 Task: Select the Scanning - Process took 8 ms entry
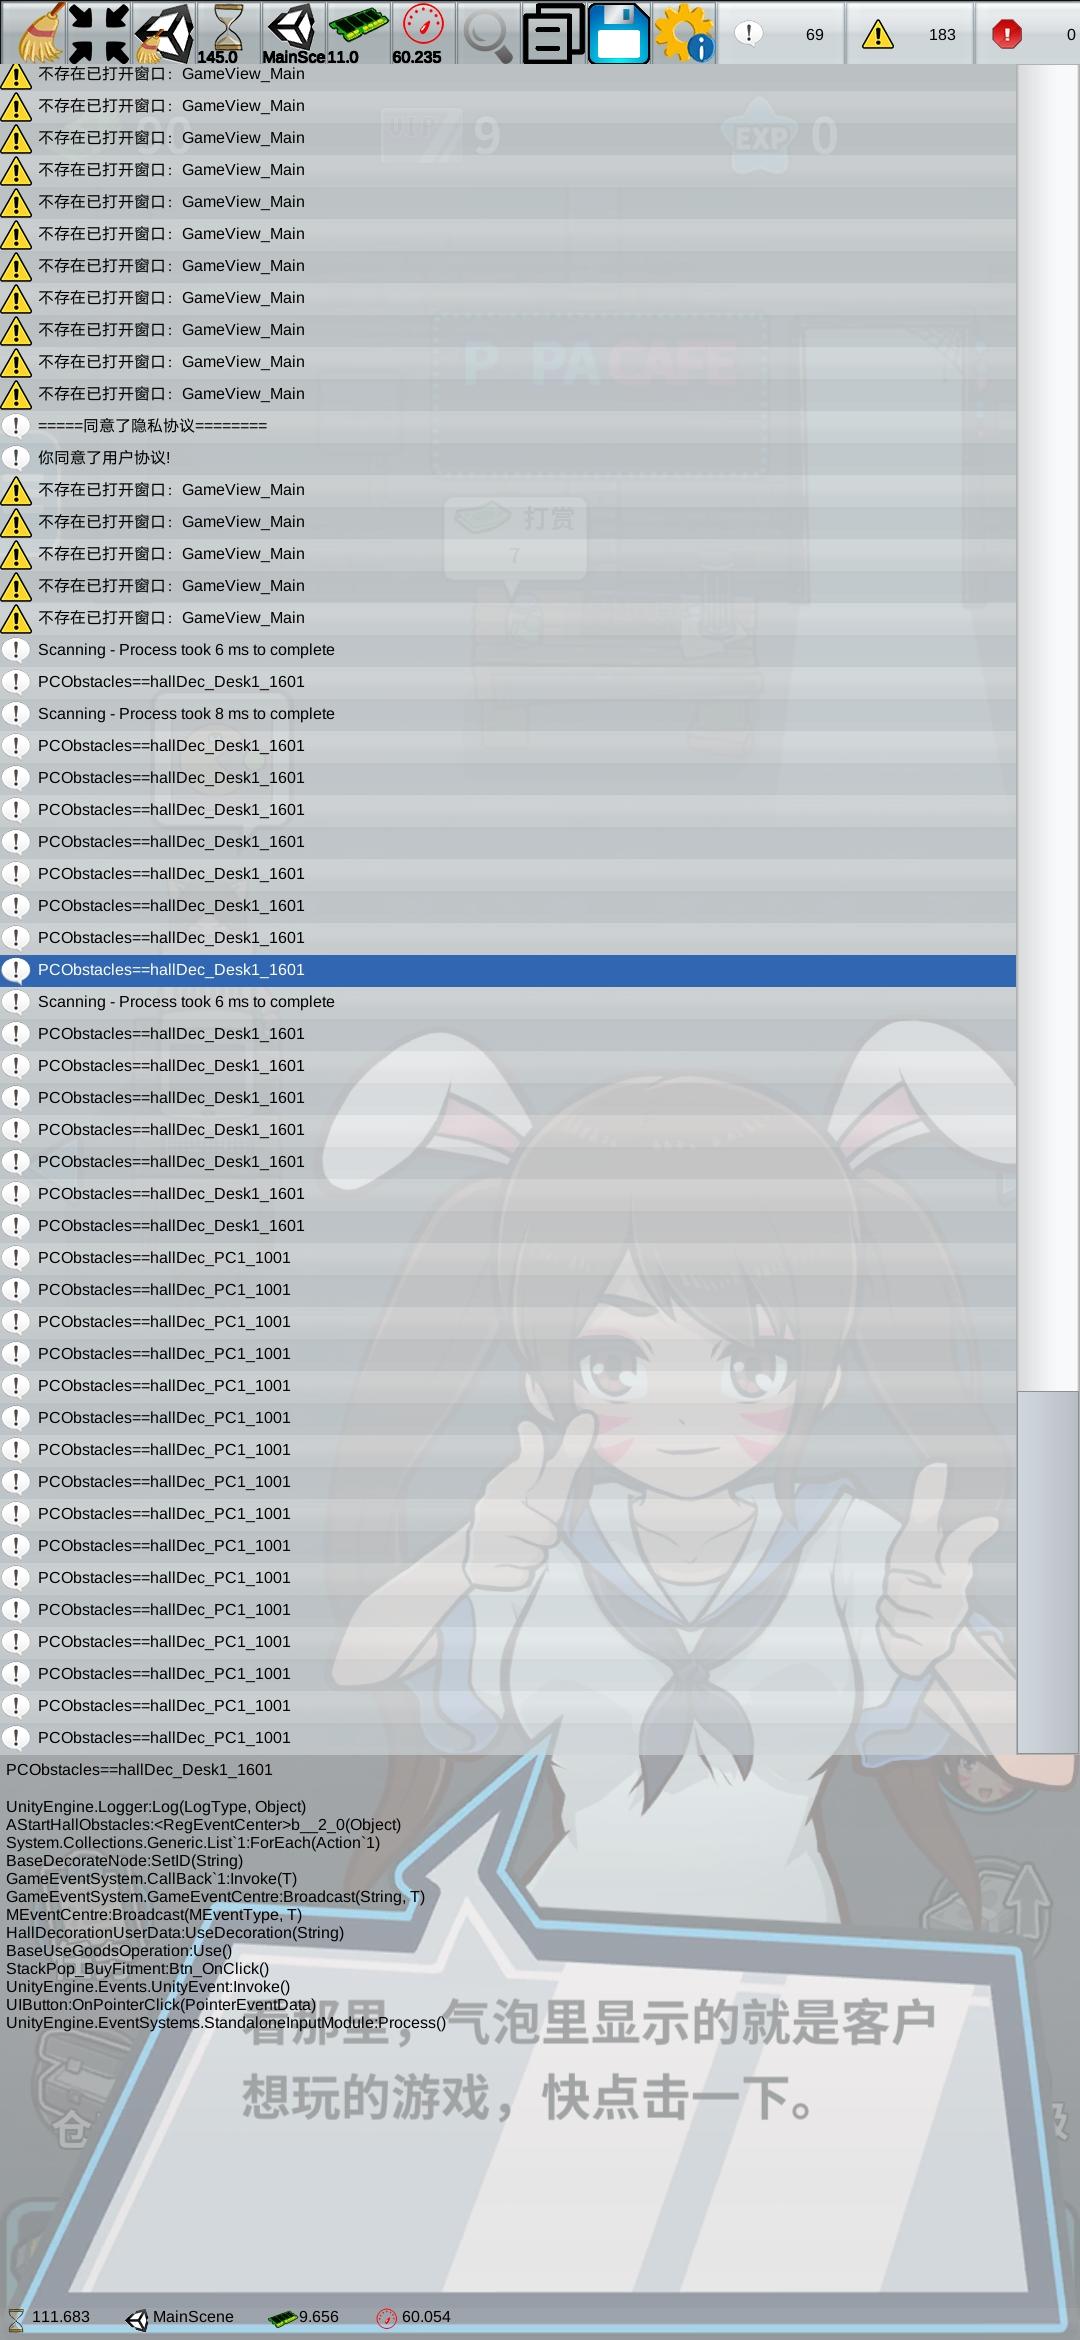(508, 714)
